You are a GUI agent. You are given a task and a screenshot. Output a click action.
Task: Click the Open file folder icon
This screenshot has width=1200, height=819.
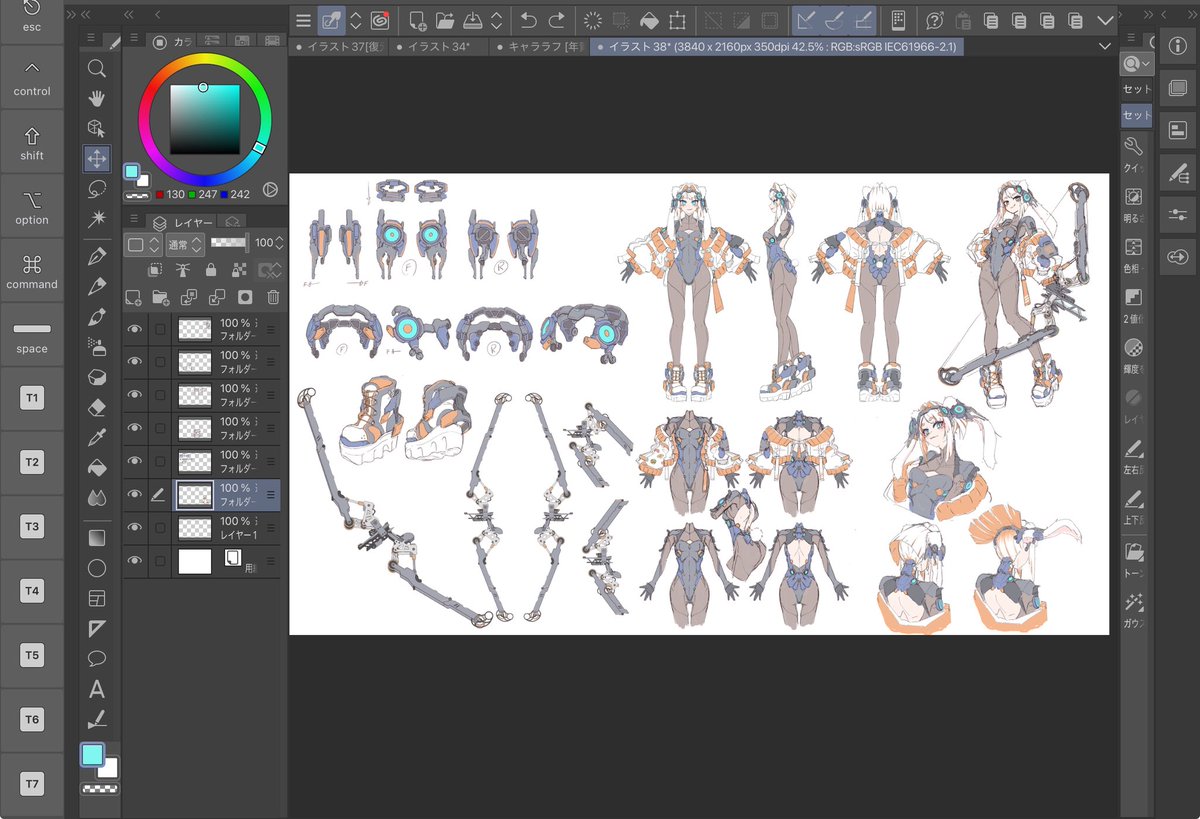[x=445, y=20]
